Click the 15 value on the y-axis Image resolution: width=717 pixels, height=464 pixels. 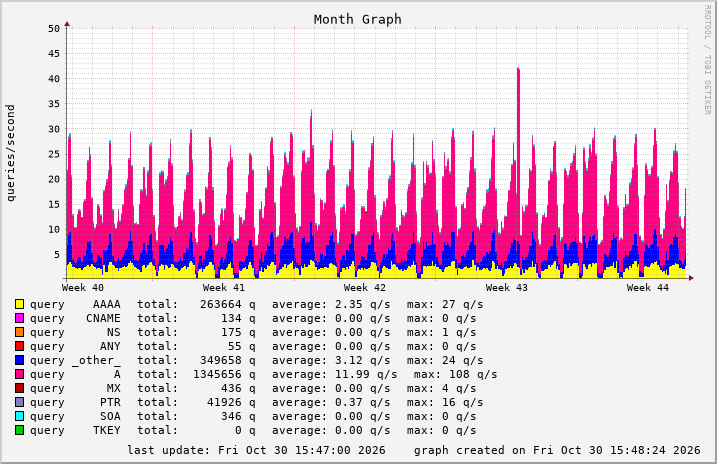(54, 204)
